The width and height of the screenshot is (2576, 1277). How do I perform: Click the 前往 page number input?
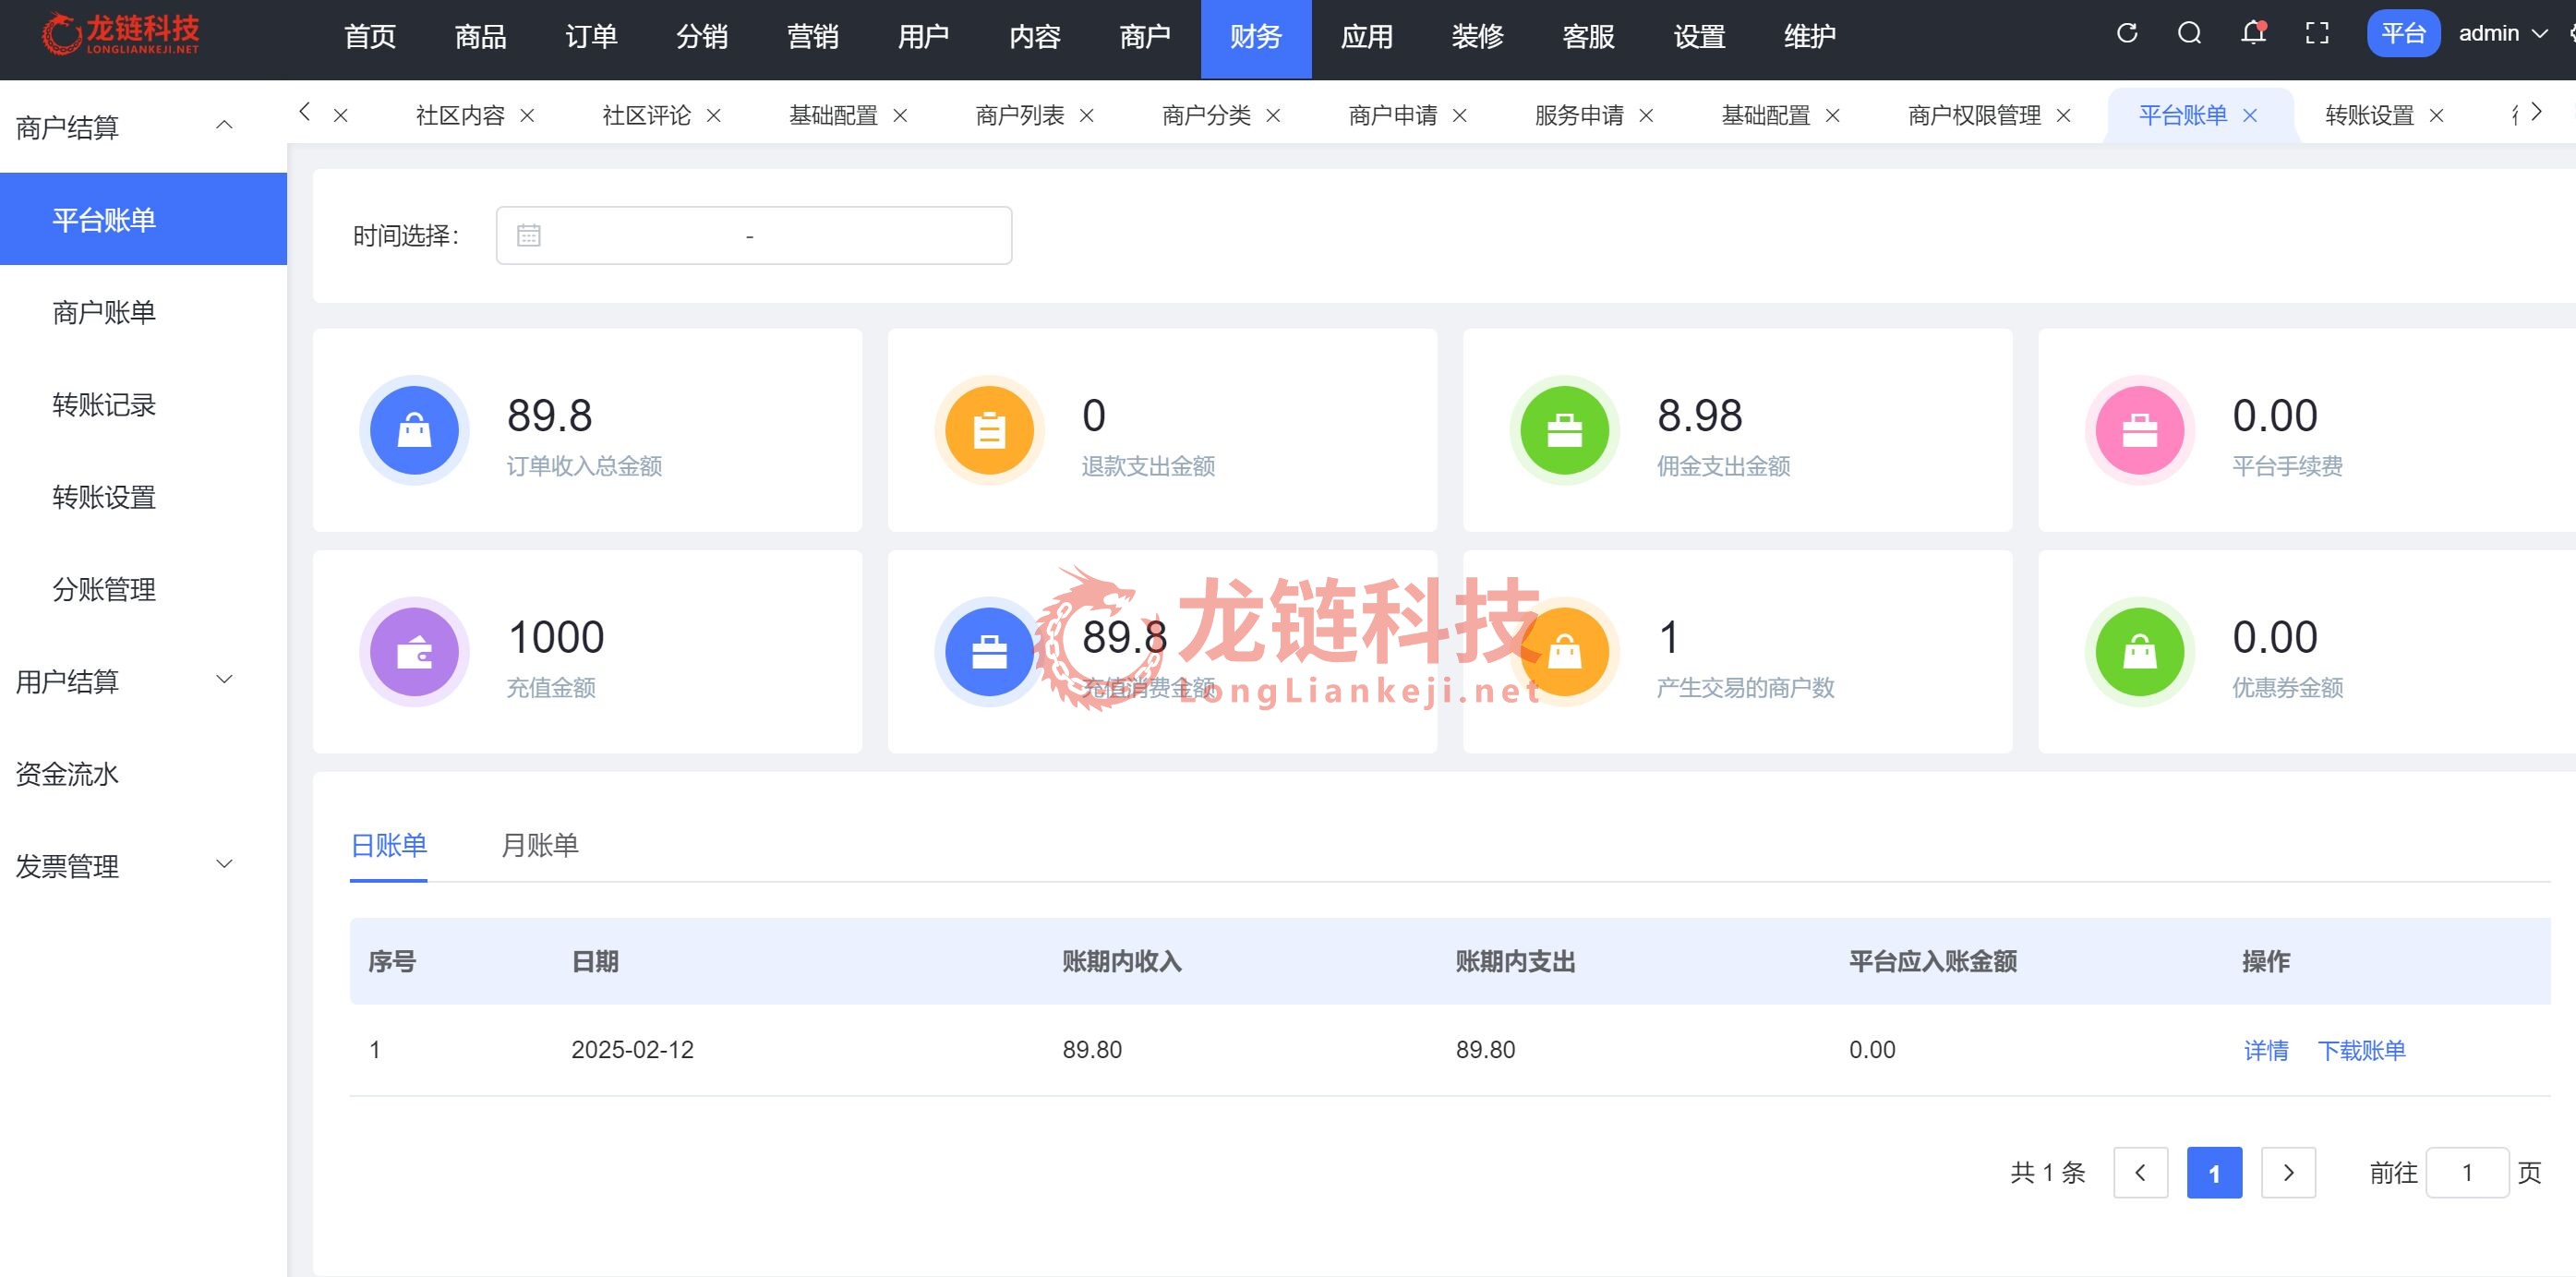pos(2467,1172)
